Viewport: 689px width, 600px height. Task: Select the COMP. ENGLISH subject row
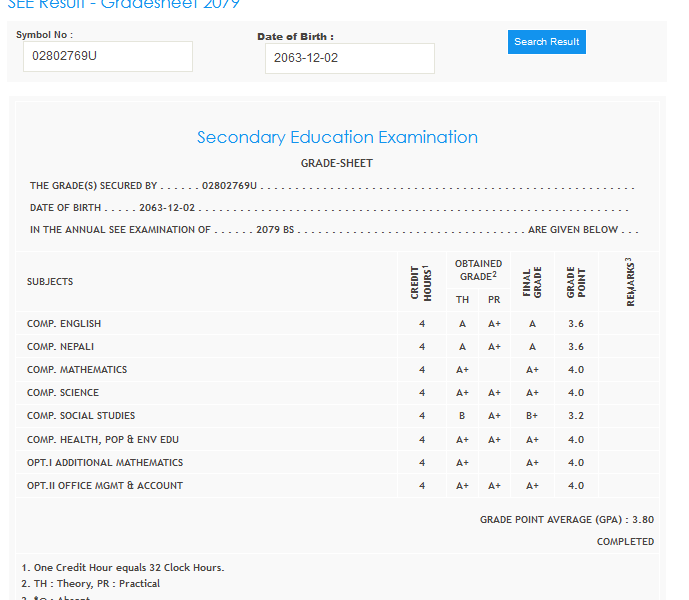tap(64, 324)
